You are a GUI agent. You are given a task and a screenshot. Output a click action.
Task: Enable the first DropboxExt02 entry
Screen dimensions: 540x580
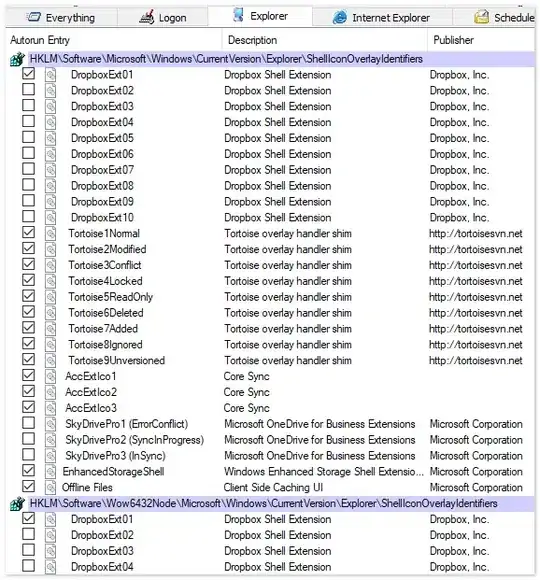click(x=28, y=90)
